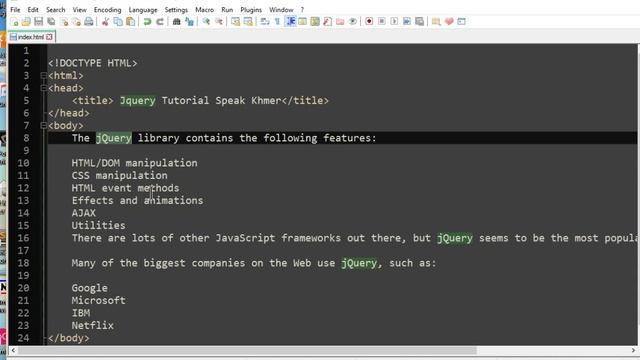Open the Run menu
This screenshot has width=640, height=360.
point(227,9)
